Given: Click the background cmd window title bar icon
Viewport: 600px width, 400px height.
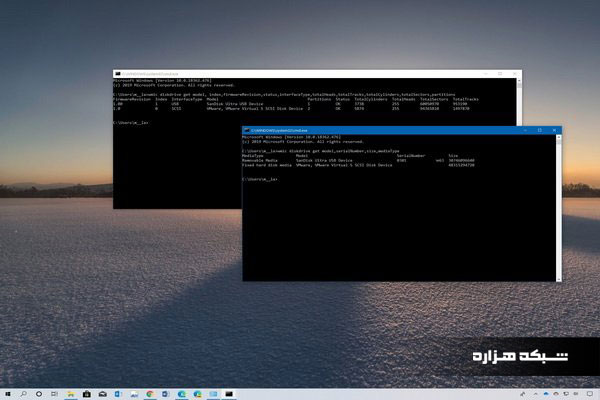Looking at the screenshot, I should [x=118, y=74].
